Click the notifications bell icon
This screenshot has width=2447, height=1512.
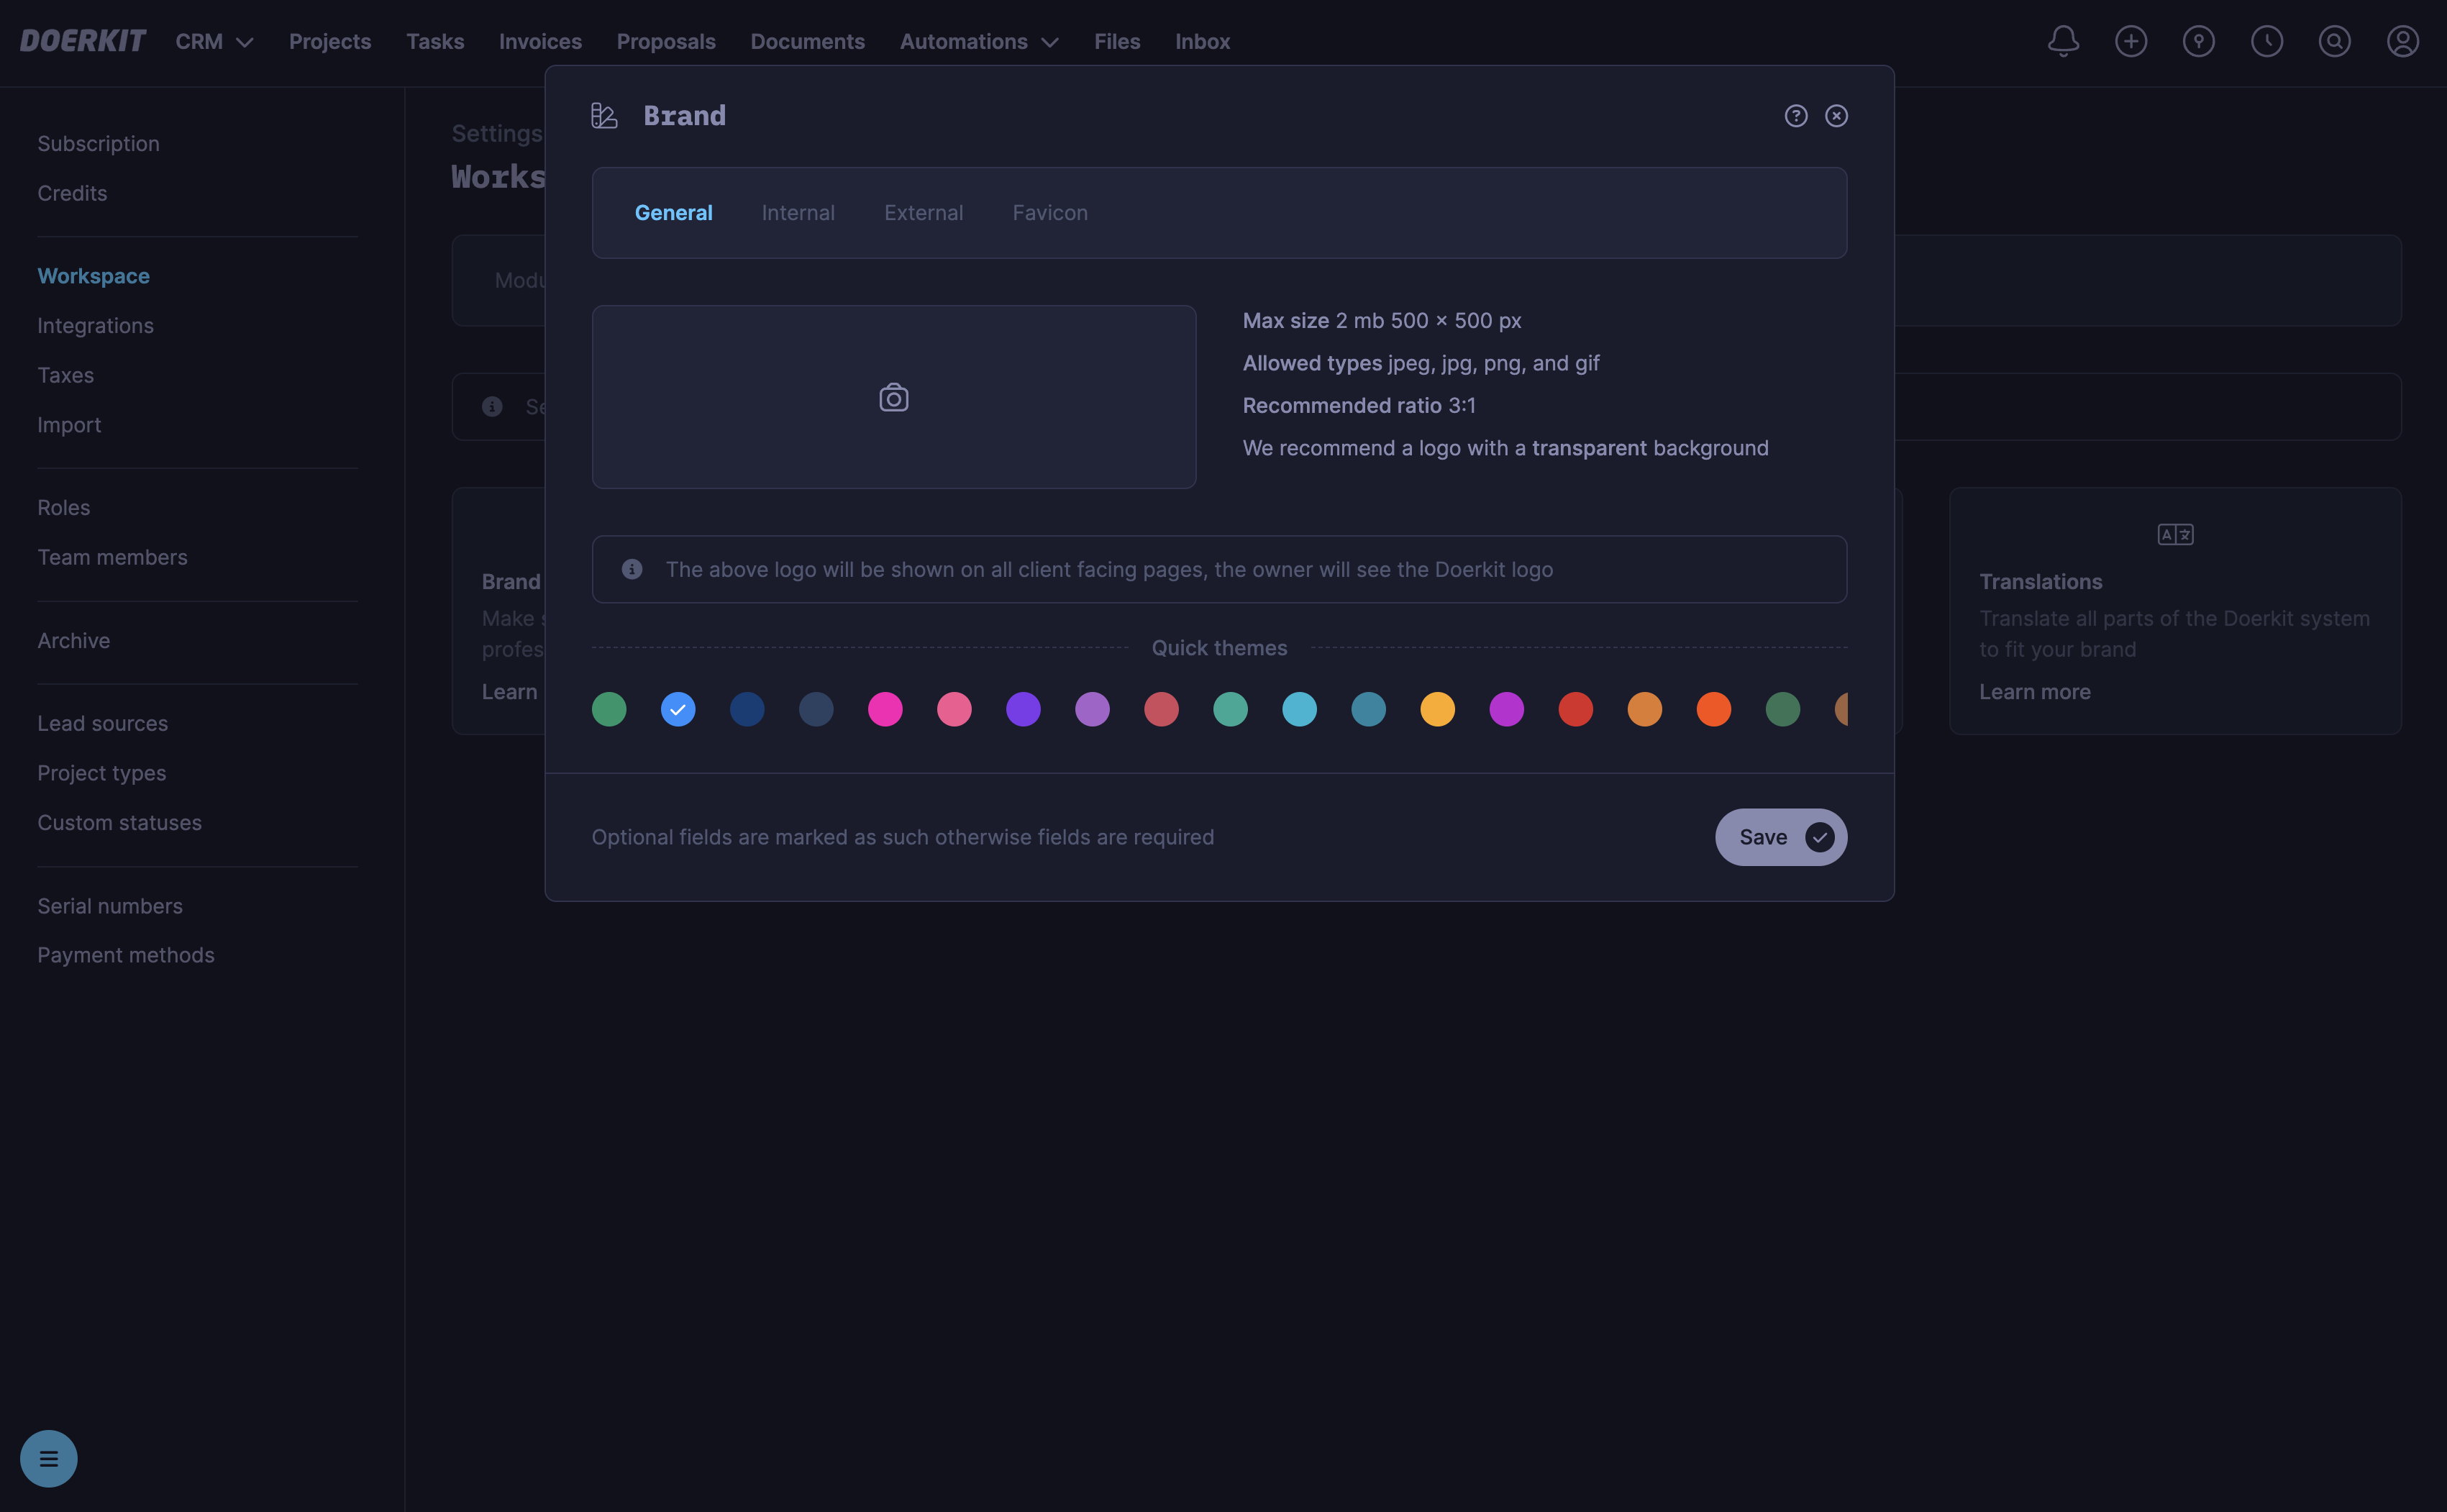2062,41
